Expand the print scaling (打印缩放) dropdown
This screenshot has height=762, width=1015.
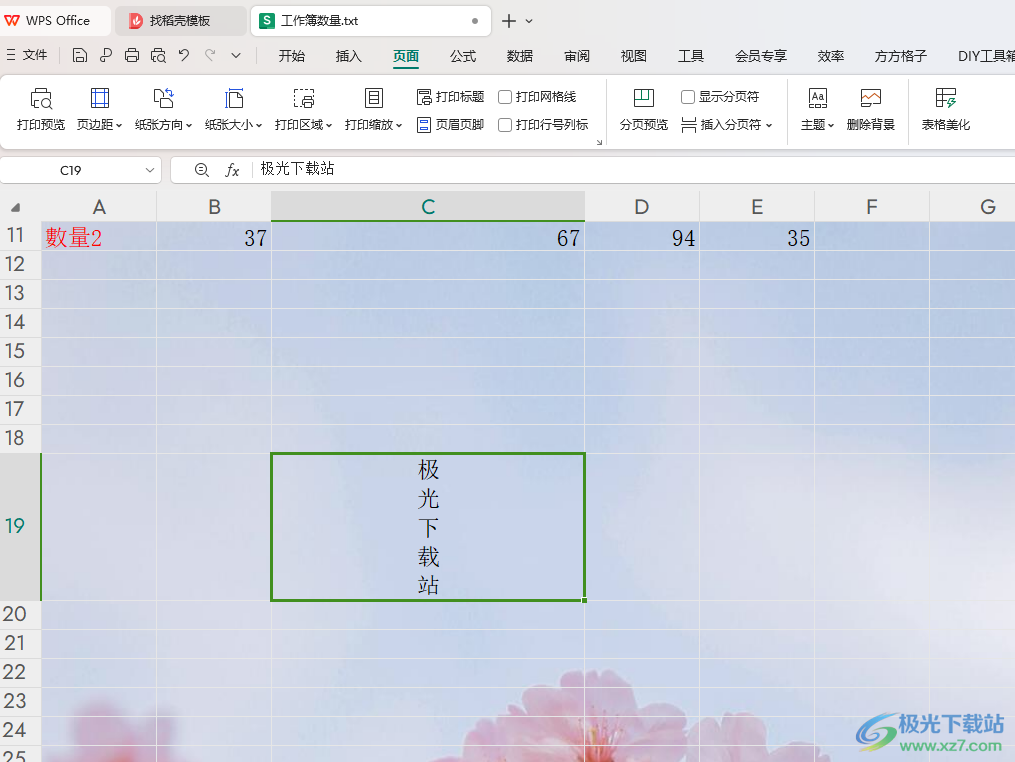pyautogui.click(x=399, y=126)
